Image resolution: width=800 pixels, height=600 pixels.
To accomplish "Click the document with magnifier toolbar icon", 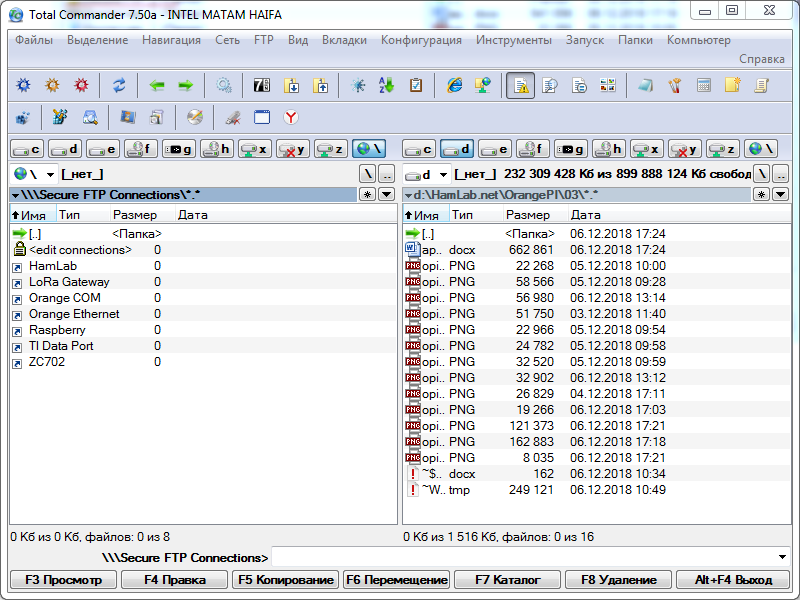I will [x=549, y=85].
